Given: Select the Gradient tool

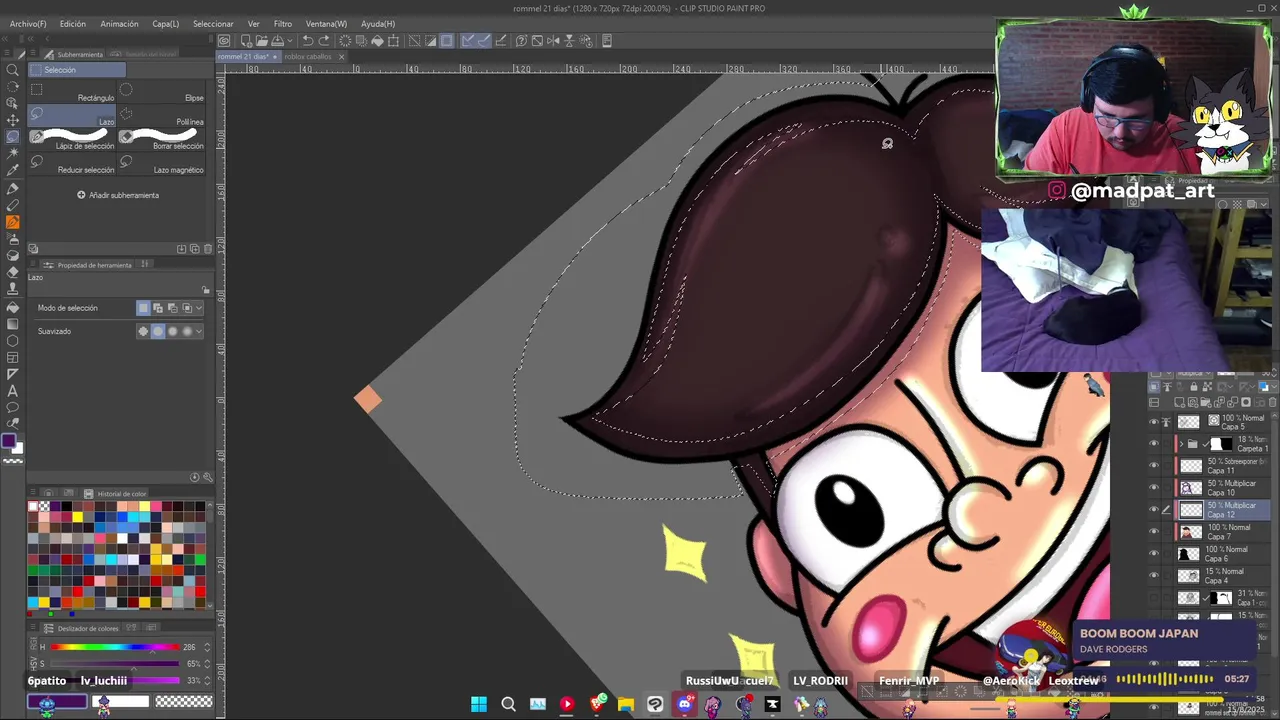Looking at the screenshot, I should (x=12, y=324).
